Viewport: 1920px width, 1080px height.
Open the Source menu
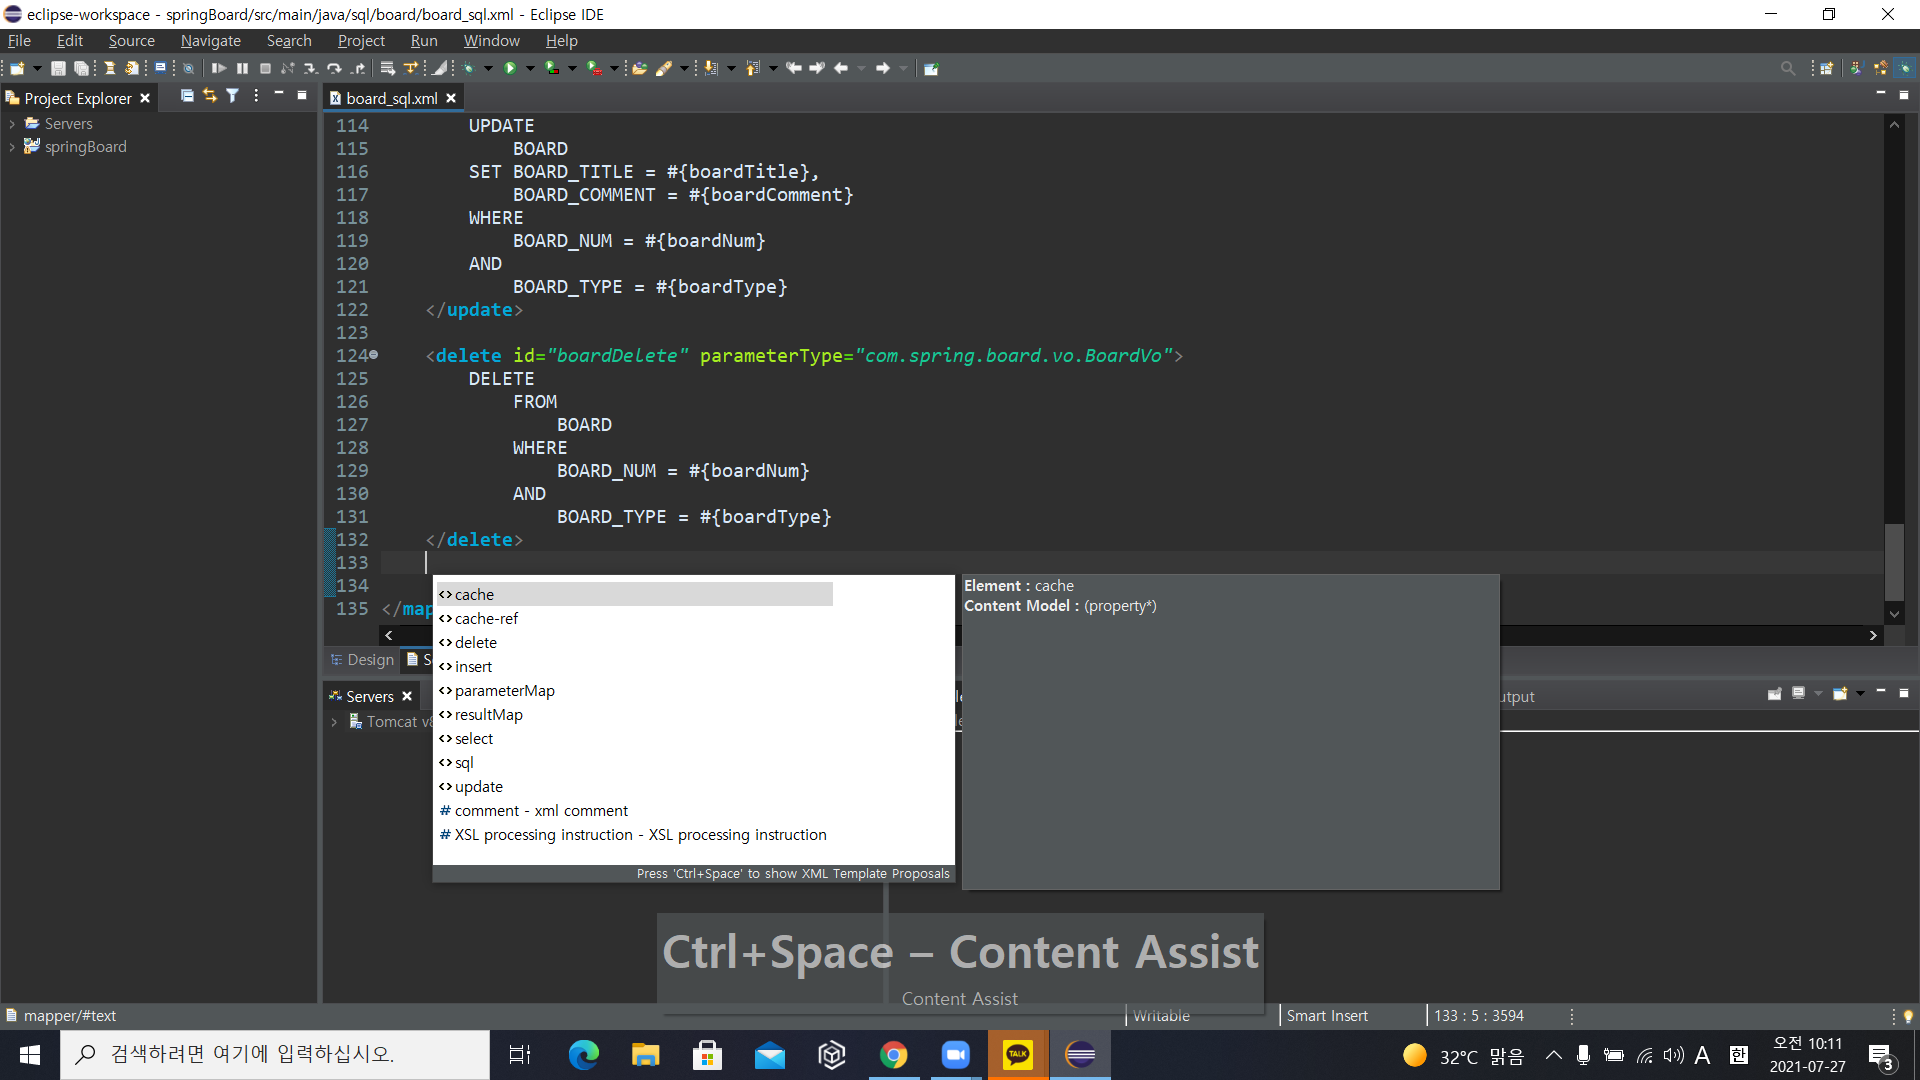131,41
